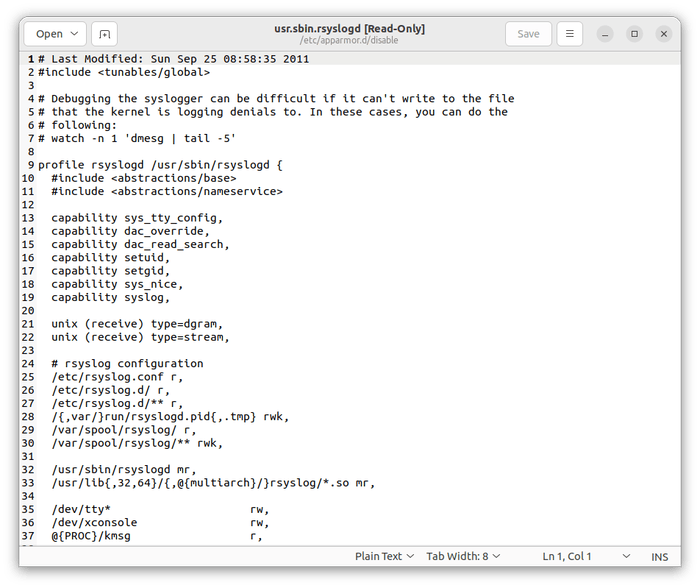Click 'profile rsyslogd /usr/sbin/rsyslogd {' line
Screen dimensions: 700x588
click(160, 165)
